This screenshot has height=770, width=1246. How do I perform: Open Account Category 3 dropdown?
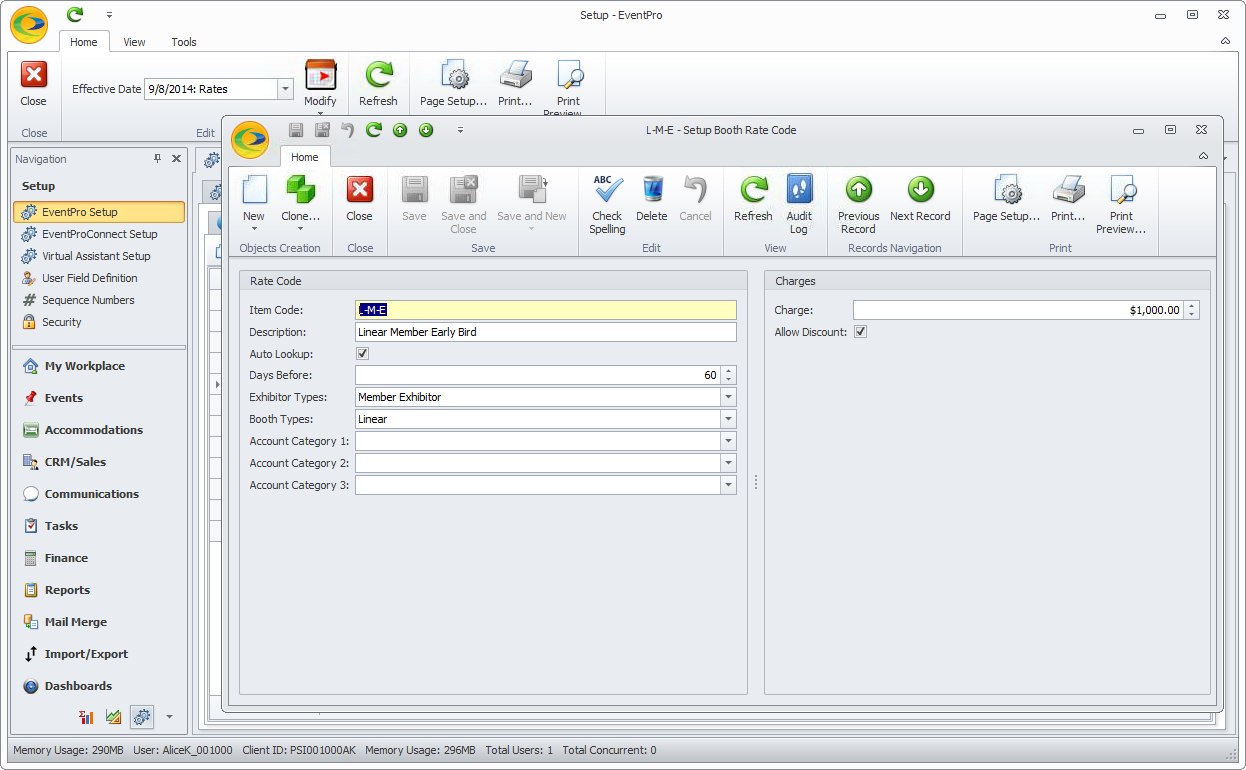click(x=728, y=485)
